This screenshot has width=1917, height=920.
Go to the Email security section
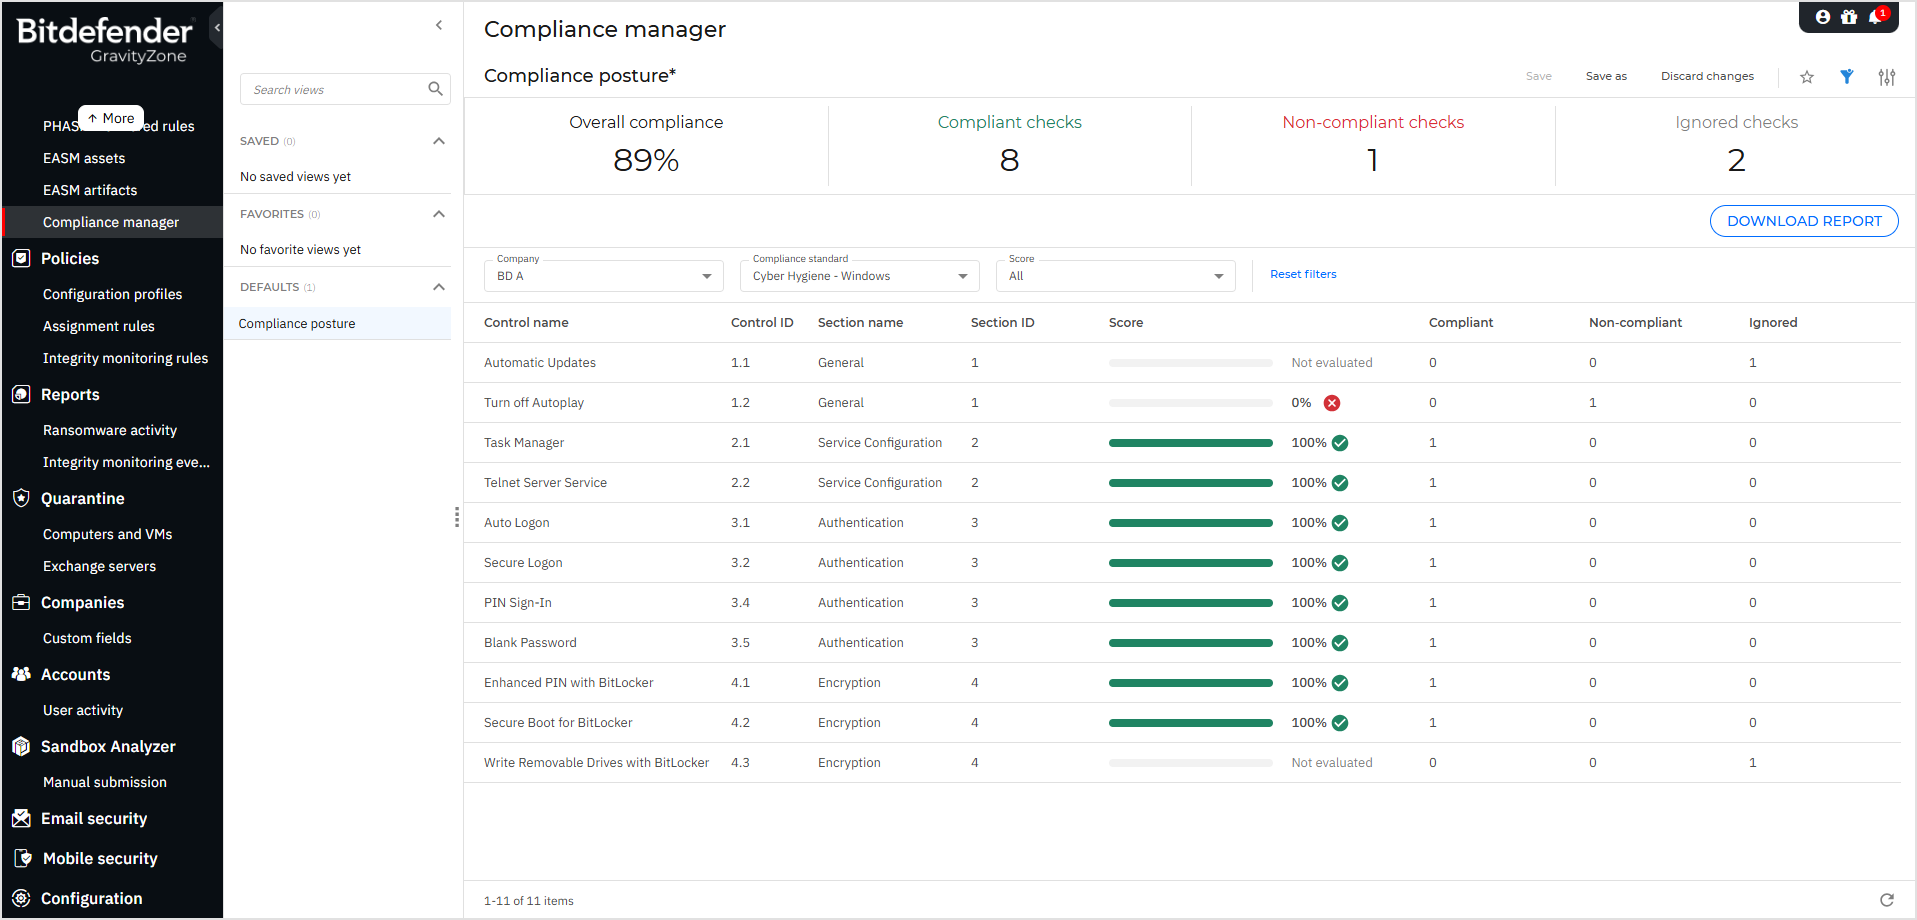(x=93, y=818)
